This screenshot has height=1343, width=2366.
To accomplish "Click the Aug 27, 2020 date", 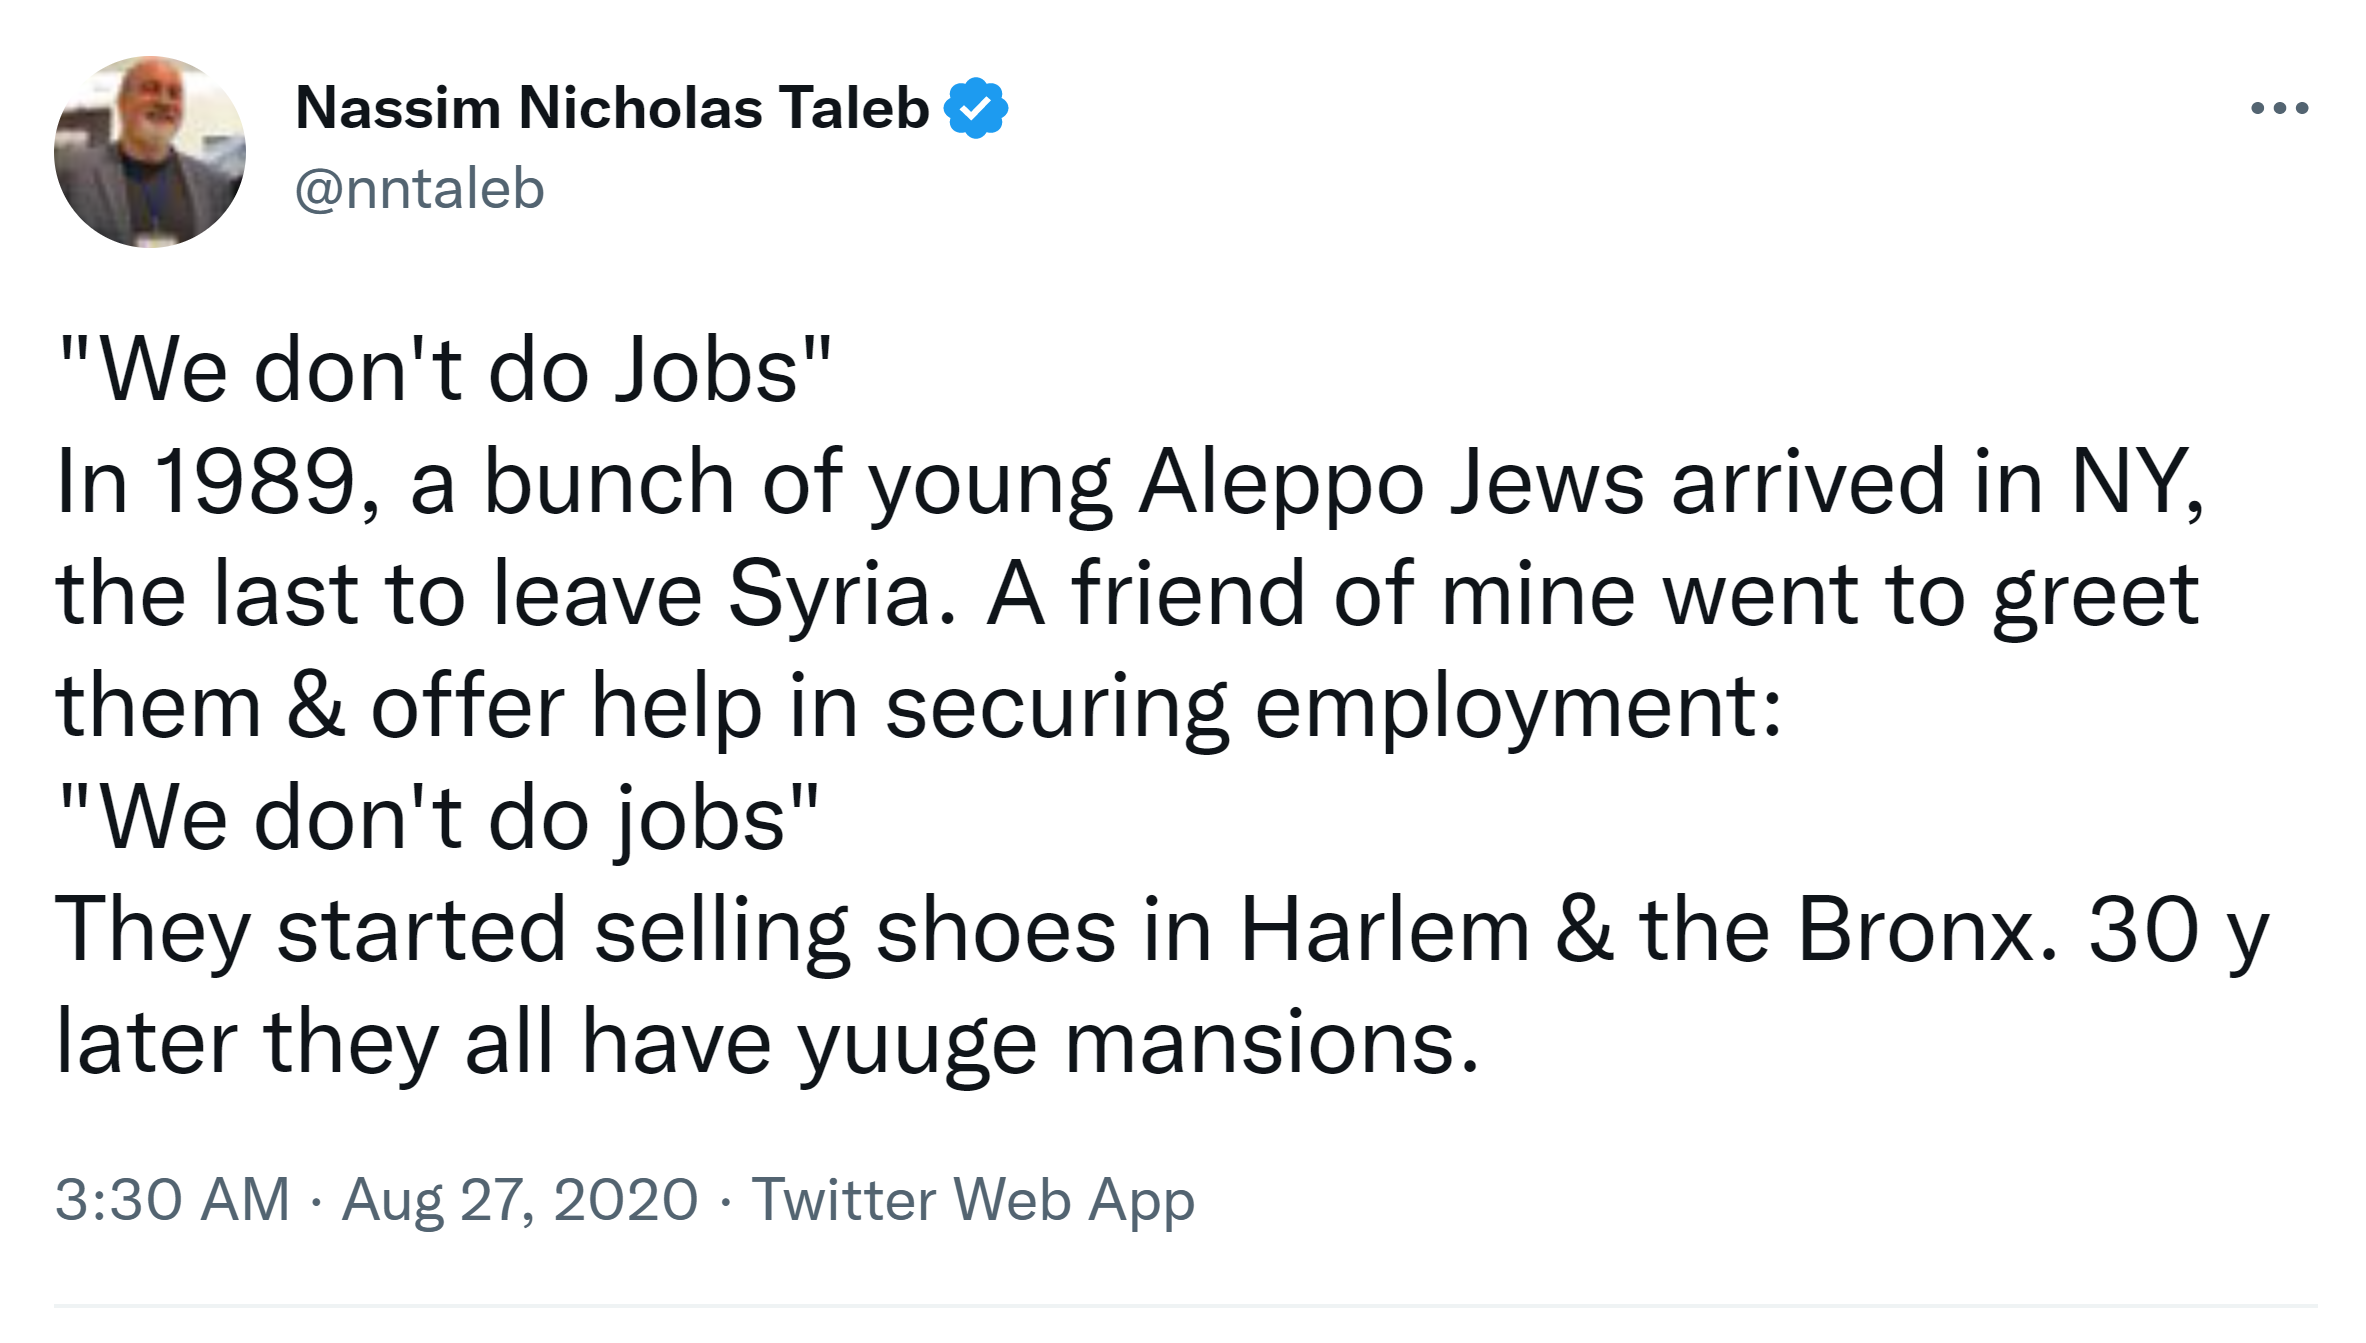I will pos(519,1199).
